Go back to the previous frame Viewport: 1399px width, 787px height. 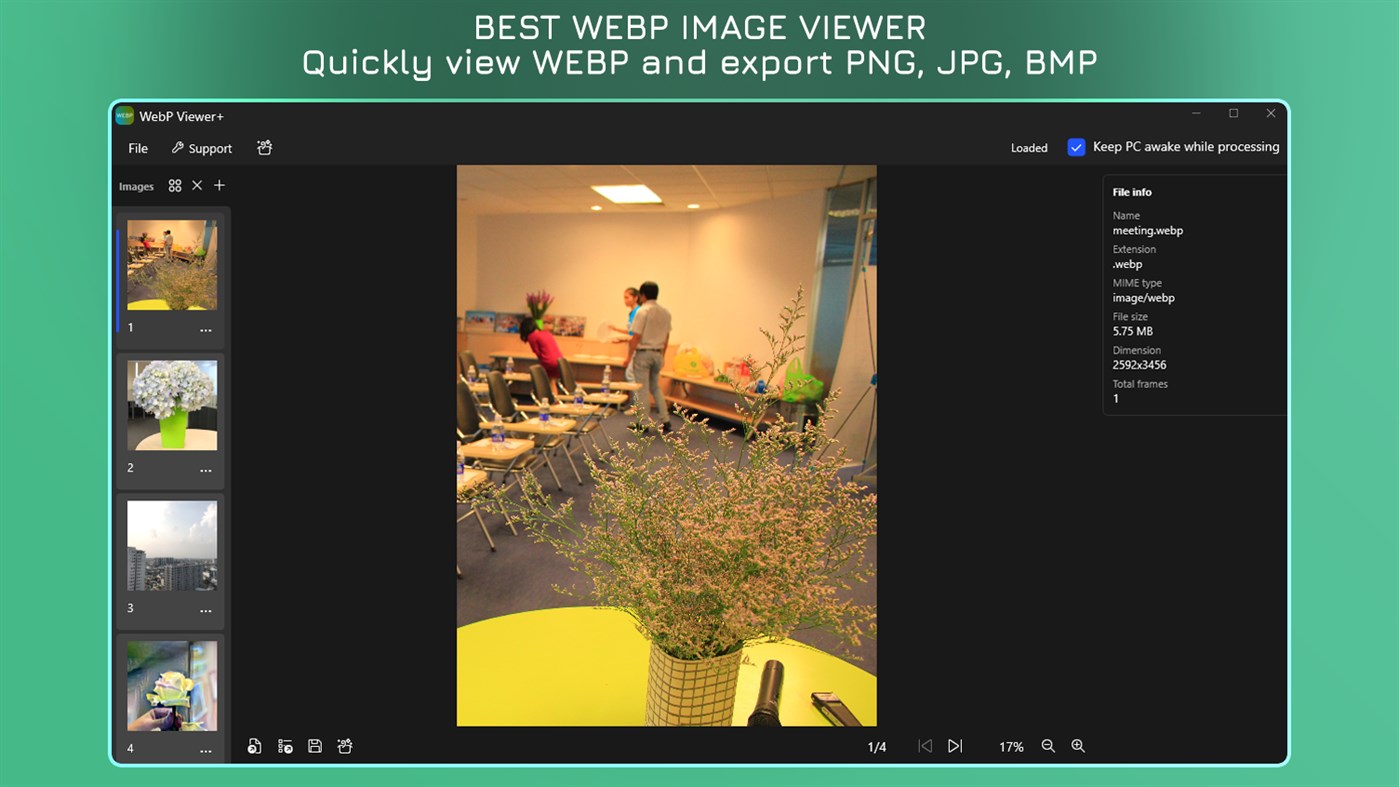point(925,746)
